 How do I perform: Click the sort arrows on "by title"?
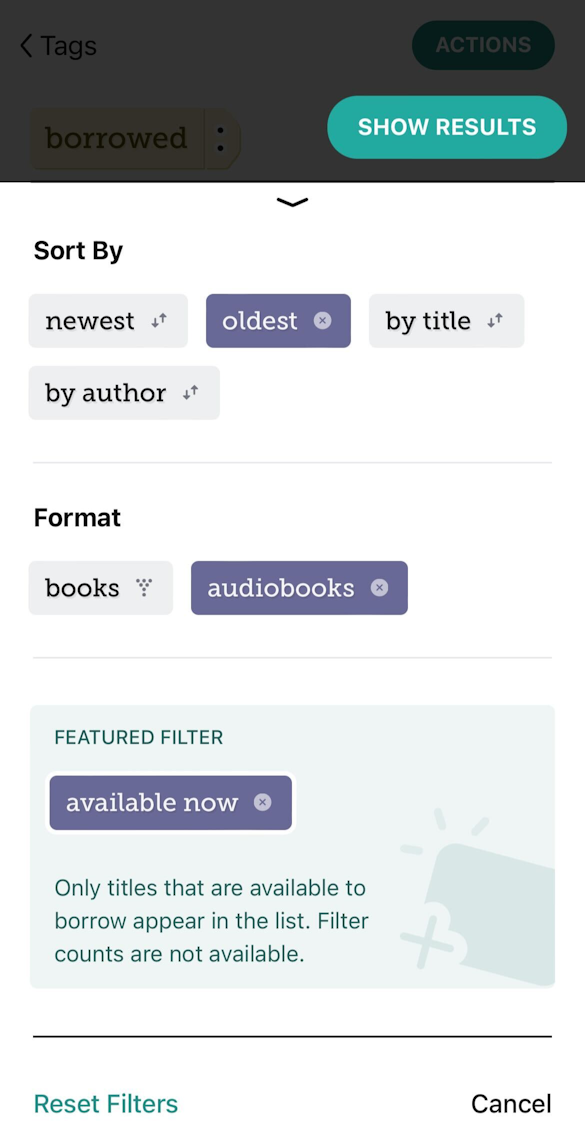[492, 320]
